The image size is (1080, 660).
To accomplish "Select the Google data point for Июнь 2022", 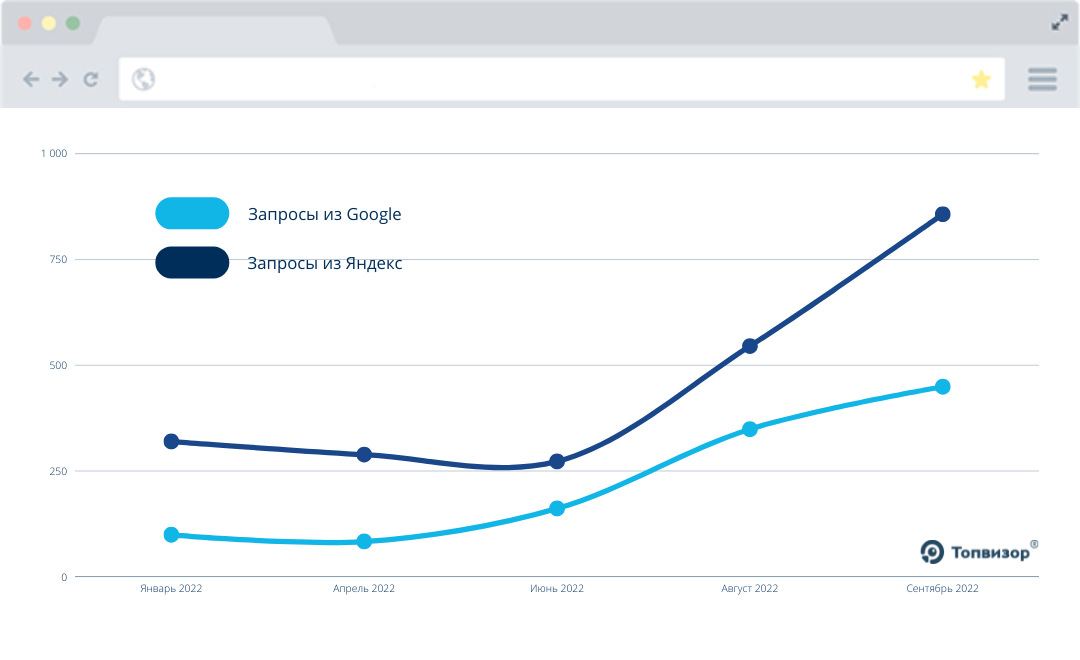I will [x=557, y=508].
